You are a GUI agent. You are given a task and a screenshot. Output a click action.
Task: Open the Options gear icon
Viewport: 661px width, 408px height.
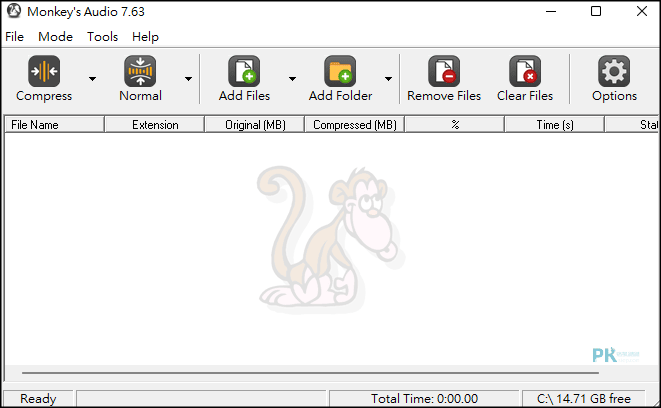click(x=614, y=71)
